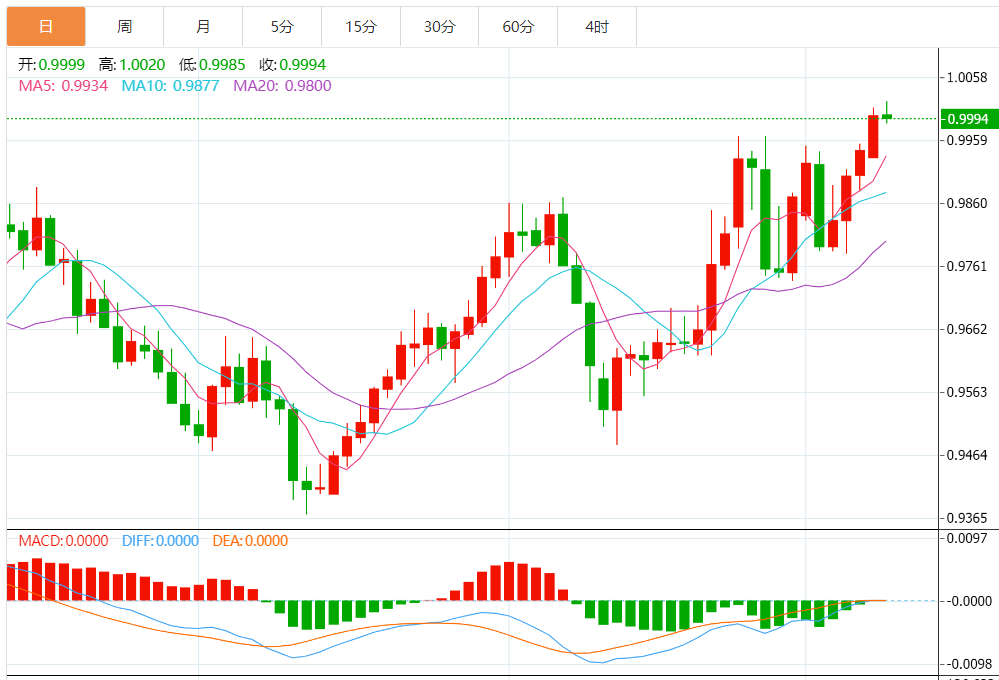The height and width of the screenshot is (680, 999).
Task: Click the 0.9464 price axis label
Action: point(967,455)
